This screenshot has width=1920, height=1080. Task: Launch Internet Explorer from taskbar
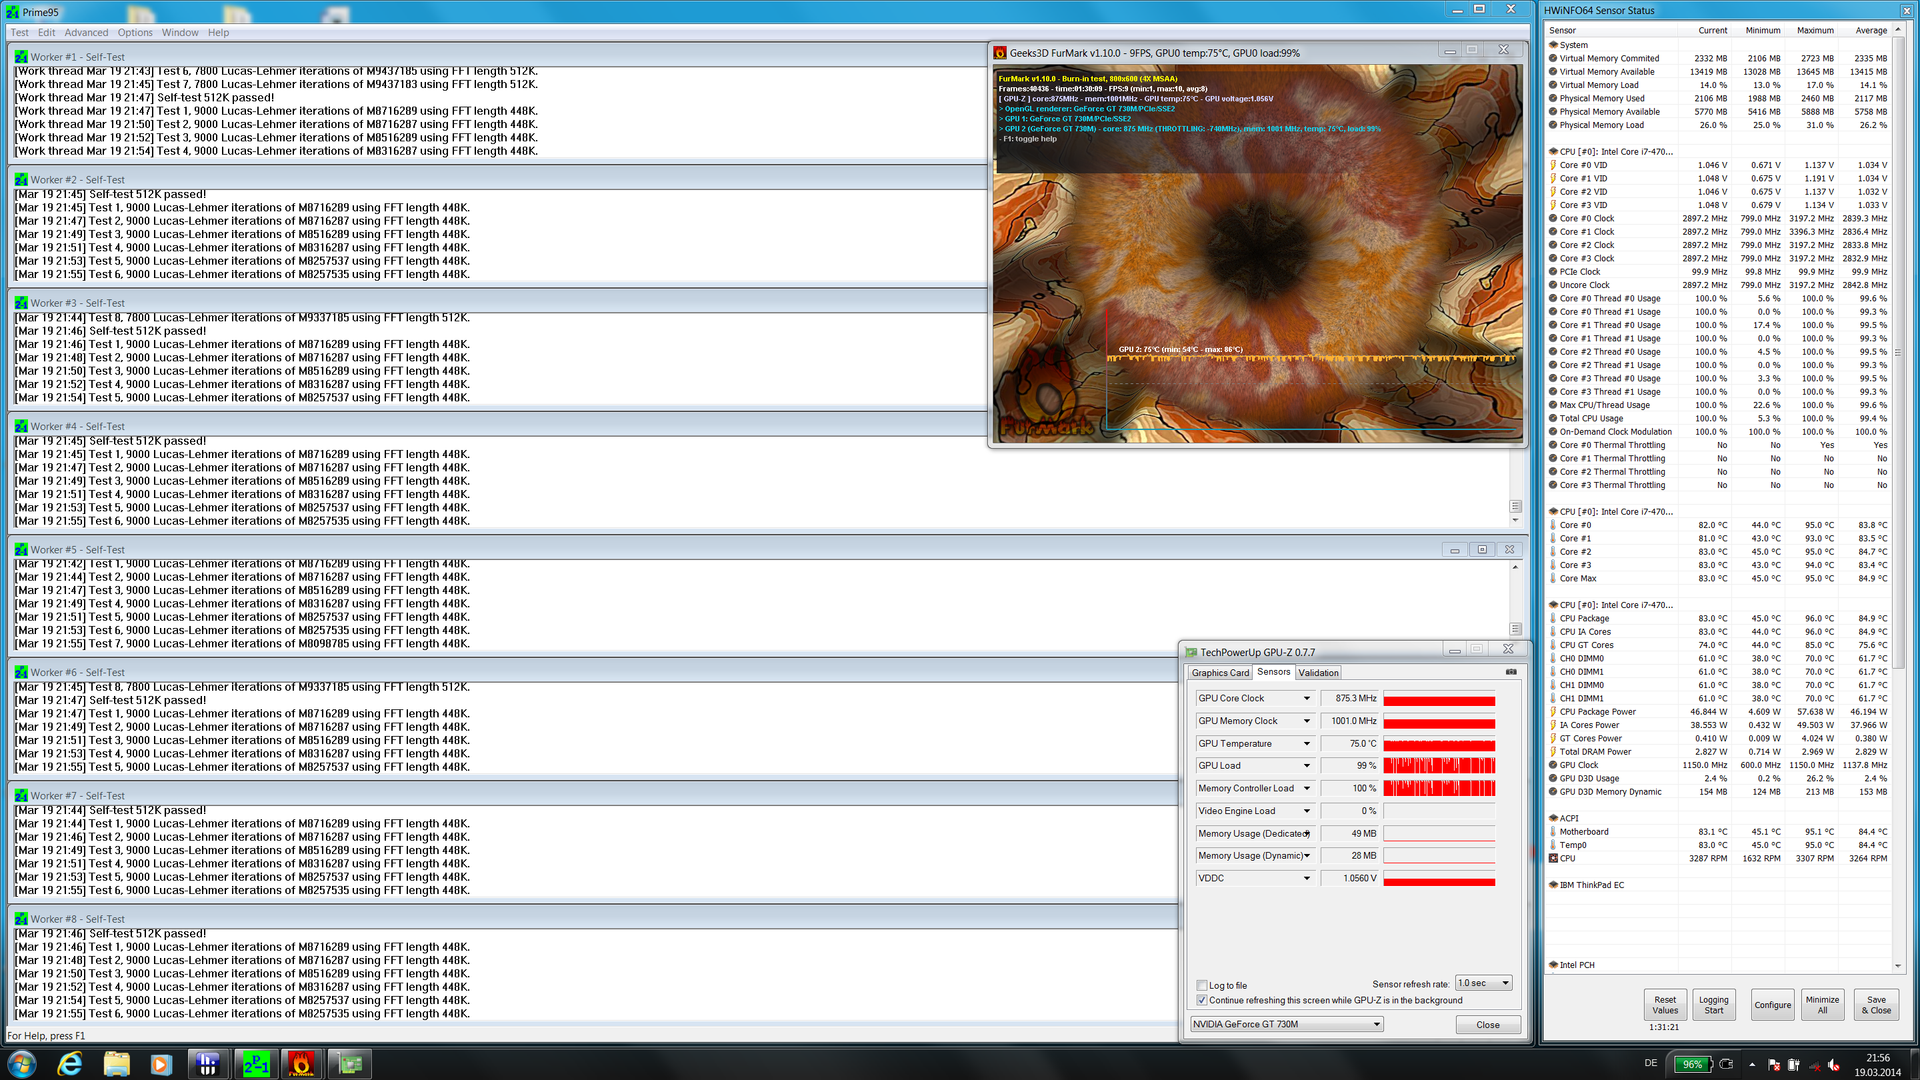[70, 1064]
